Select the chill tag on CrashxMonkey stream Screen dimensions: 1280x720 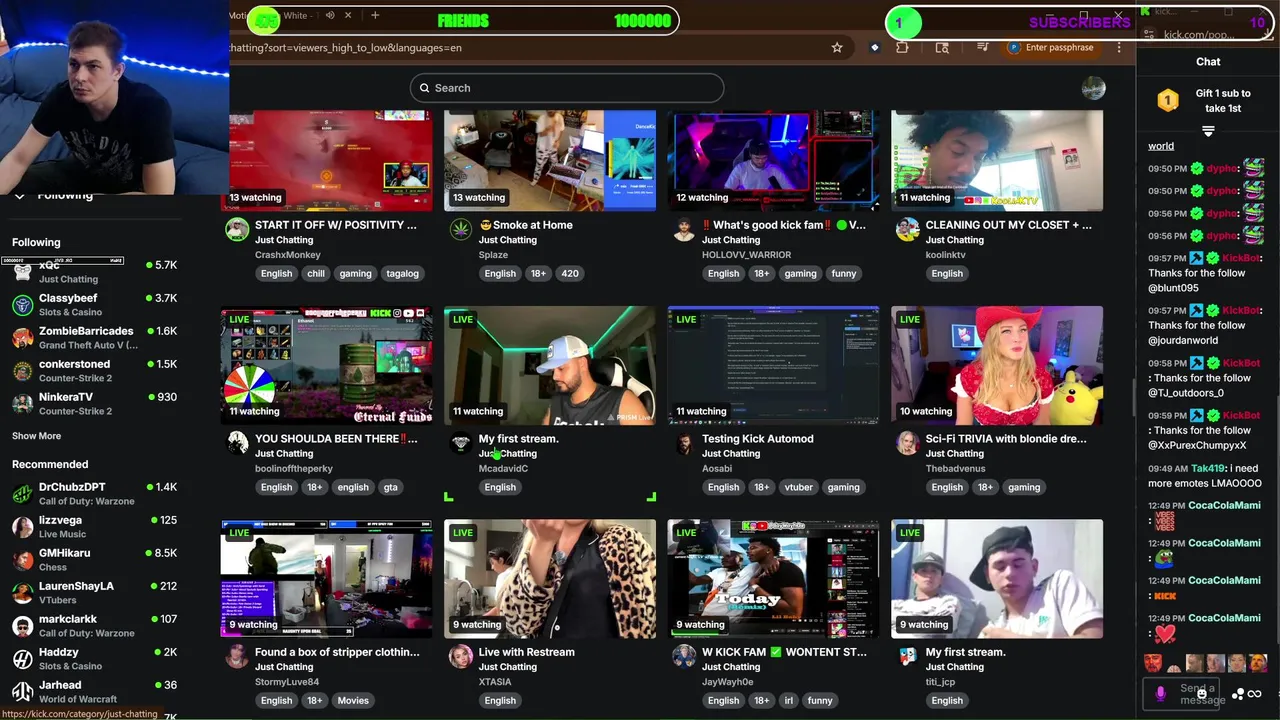(316, 273)
